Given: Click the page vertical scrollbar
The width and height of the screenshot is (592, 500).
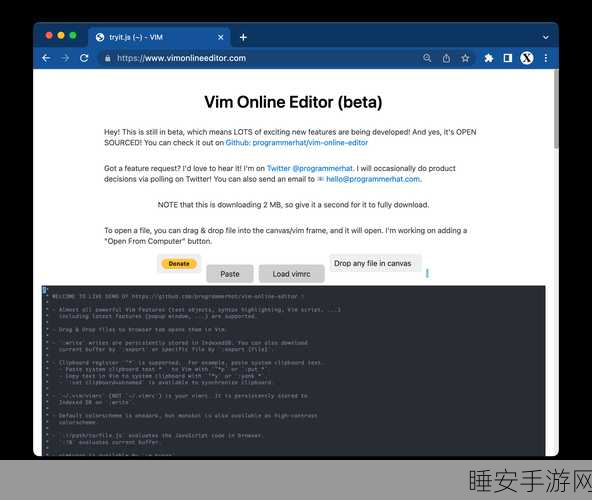Looking at the screenshot, I should coord(556,110).
